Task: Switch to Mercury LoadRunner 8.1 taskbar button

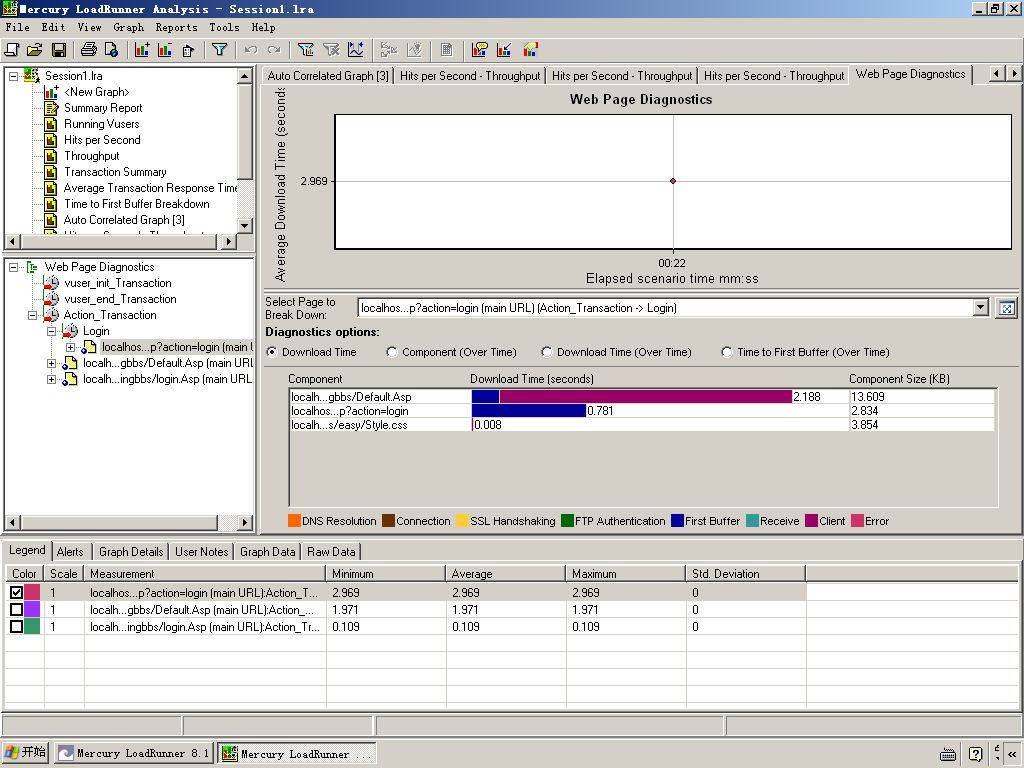Action: [x=134, y=753]
